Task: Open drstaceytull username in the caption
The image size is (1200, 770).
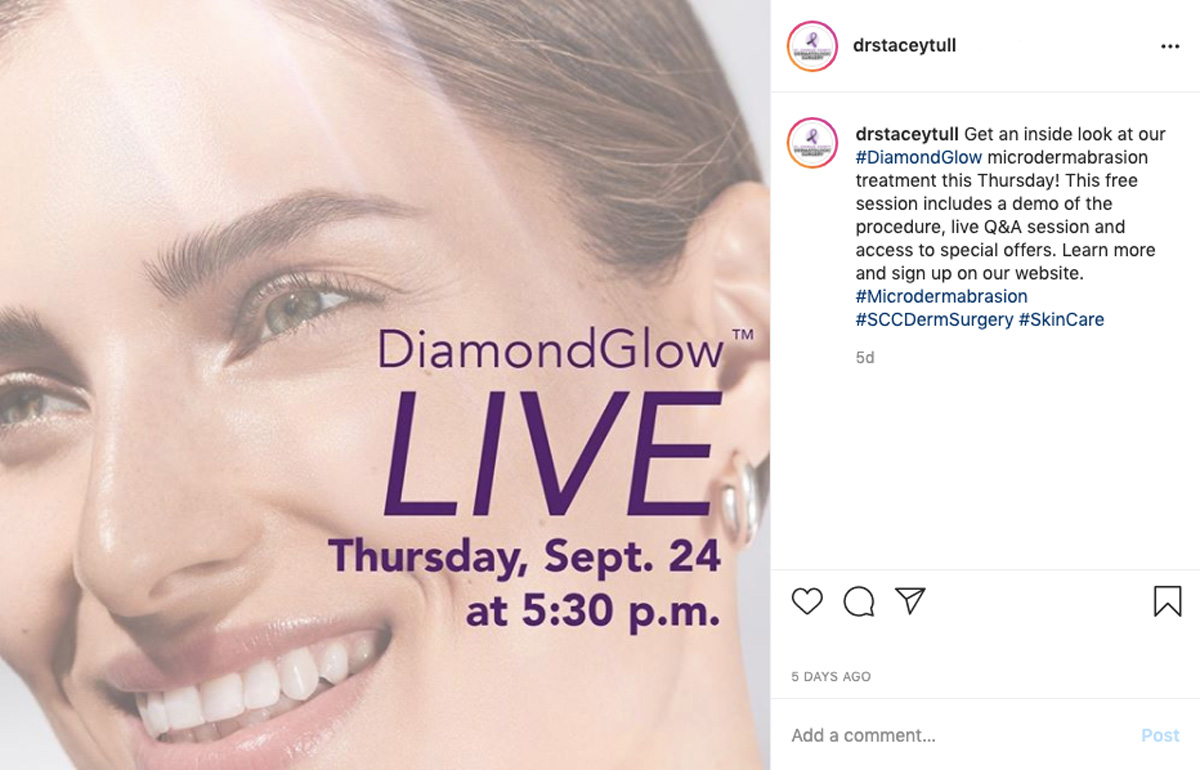Action: click(907, 134)
